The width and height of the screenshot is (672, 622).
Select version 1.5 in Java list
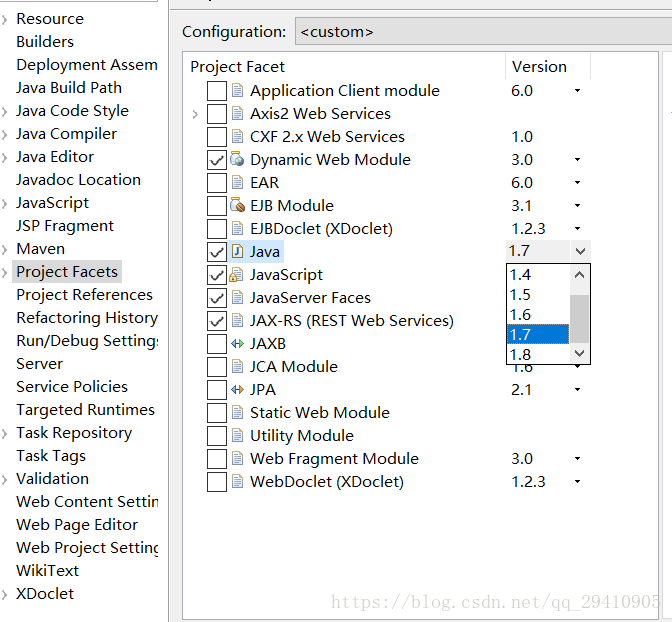[538, 294]
